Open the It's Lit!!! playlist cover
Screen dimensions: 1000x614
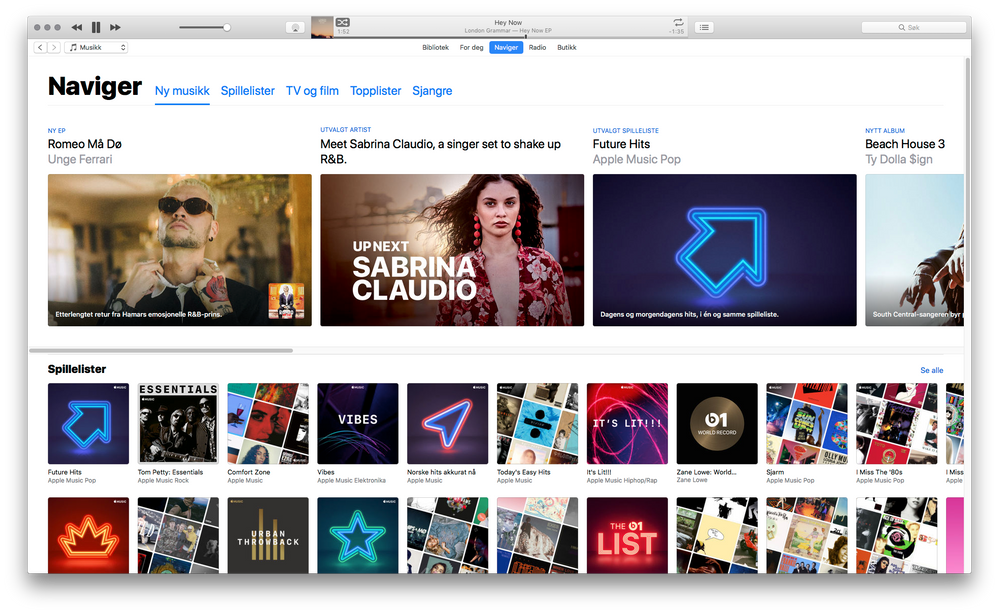click(x=628, y=423)
